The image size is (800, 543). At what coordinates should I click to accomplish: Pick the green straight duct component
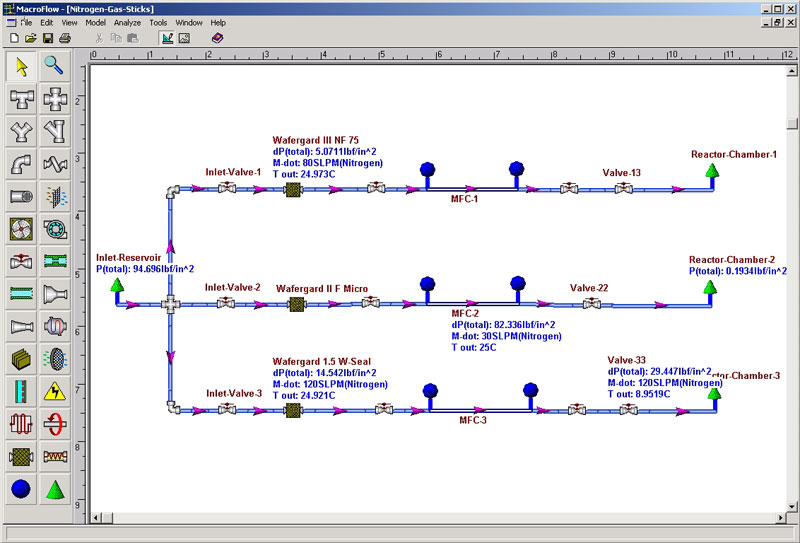21,294
